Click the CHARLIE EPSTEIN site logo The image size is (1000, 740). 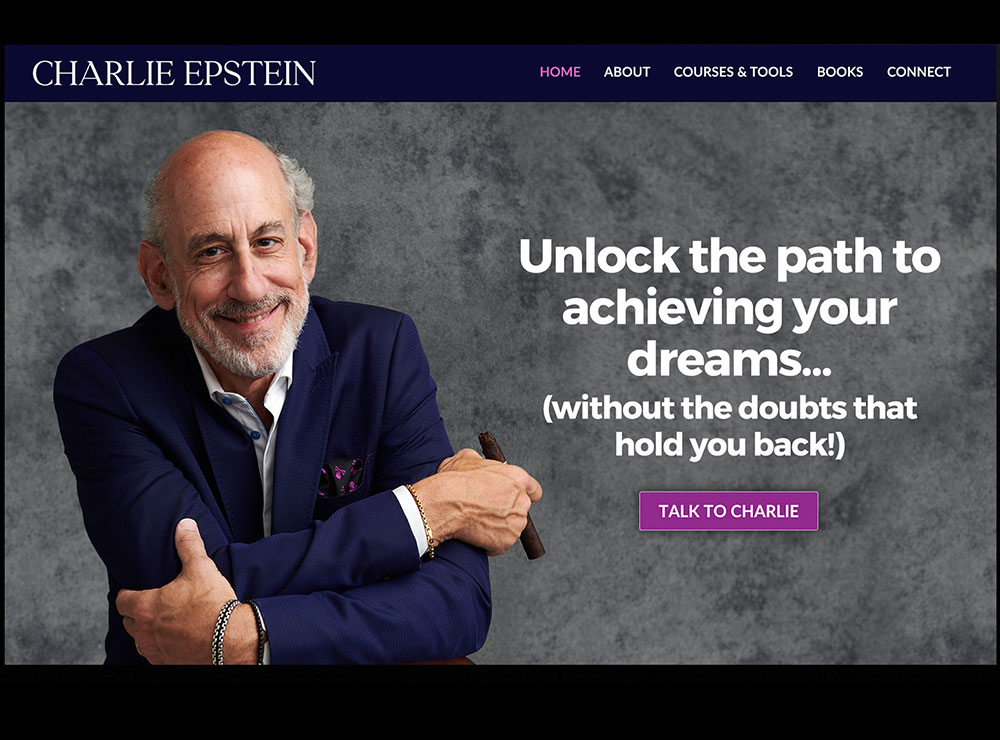click(x=174, y=73)
